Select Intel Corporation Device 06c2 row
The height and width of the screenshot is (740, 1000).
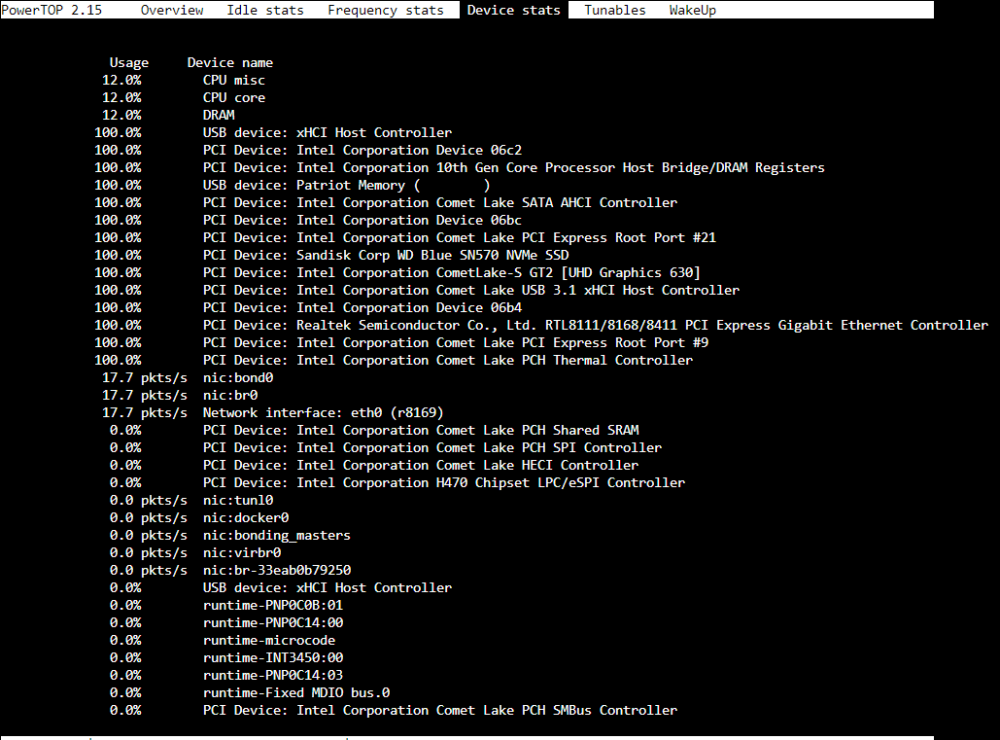click(x=308, y=150)
